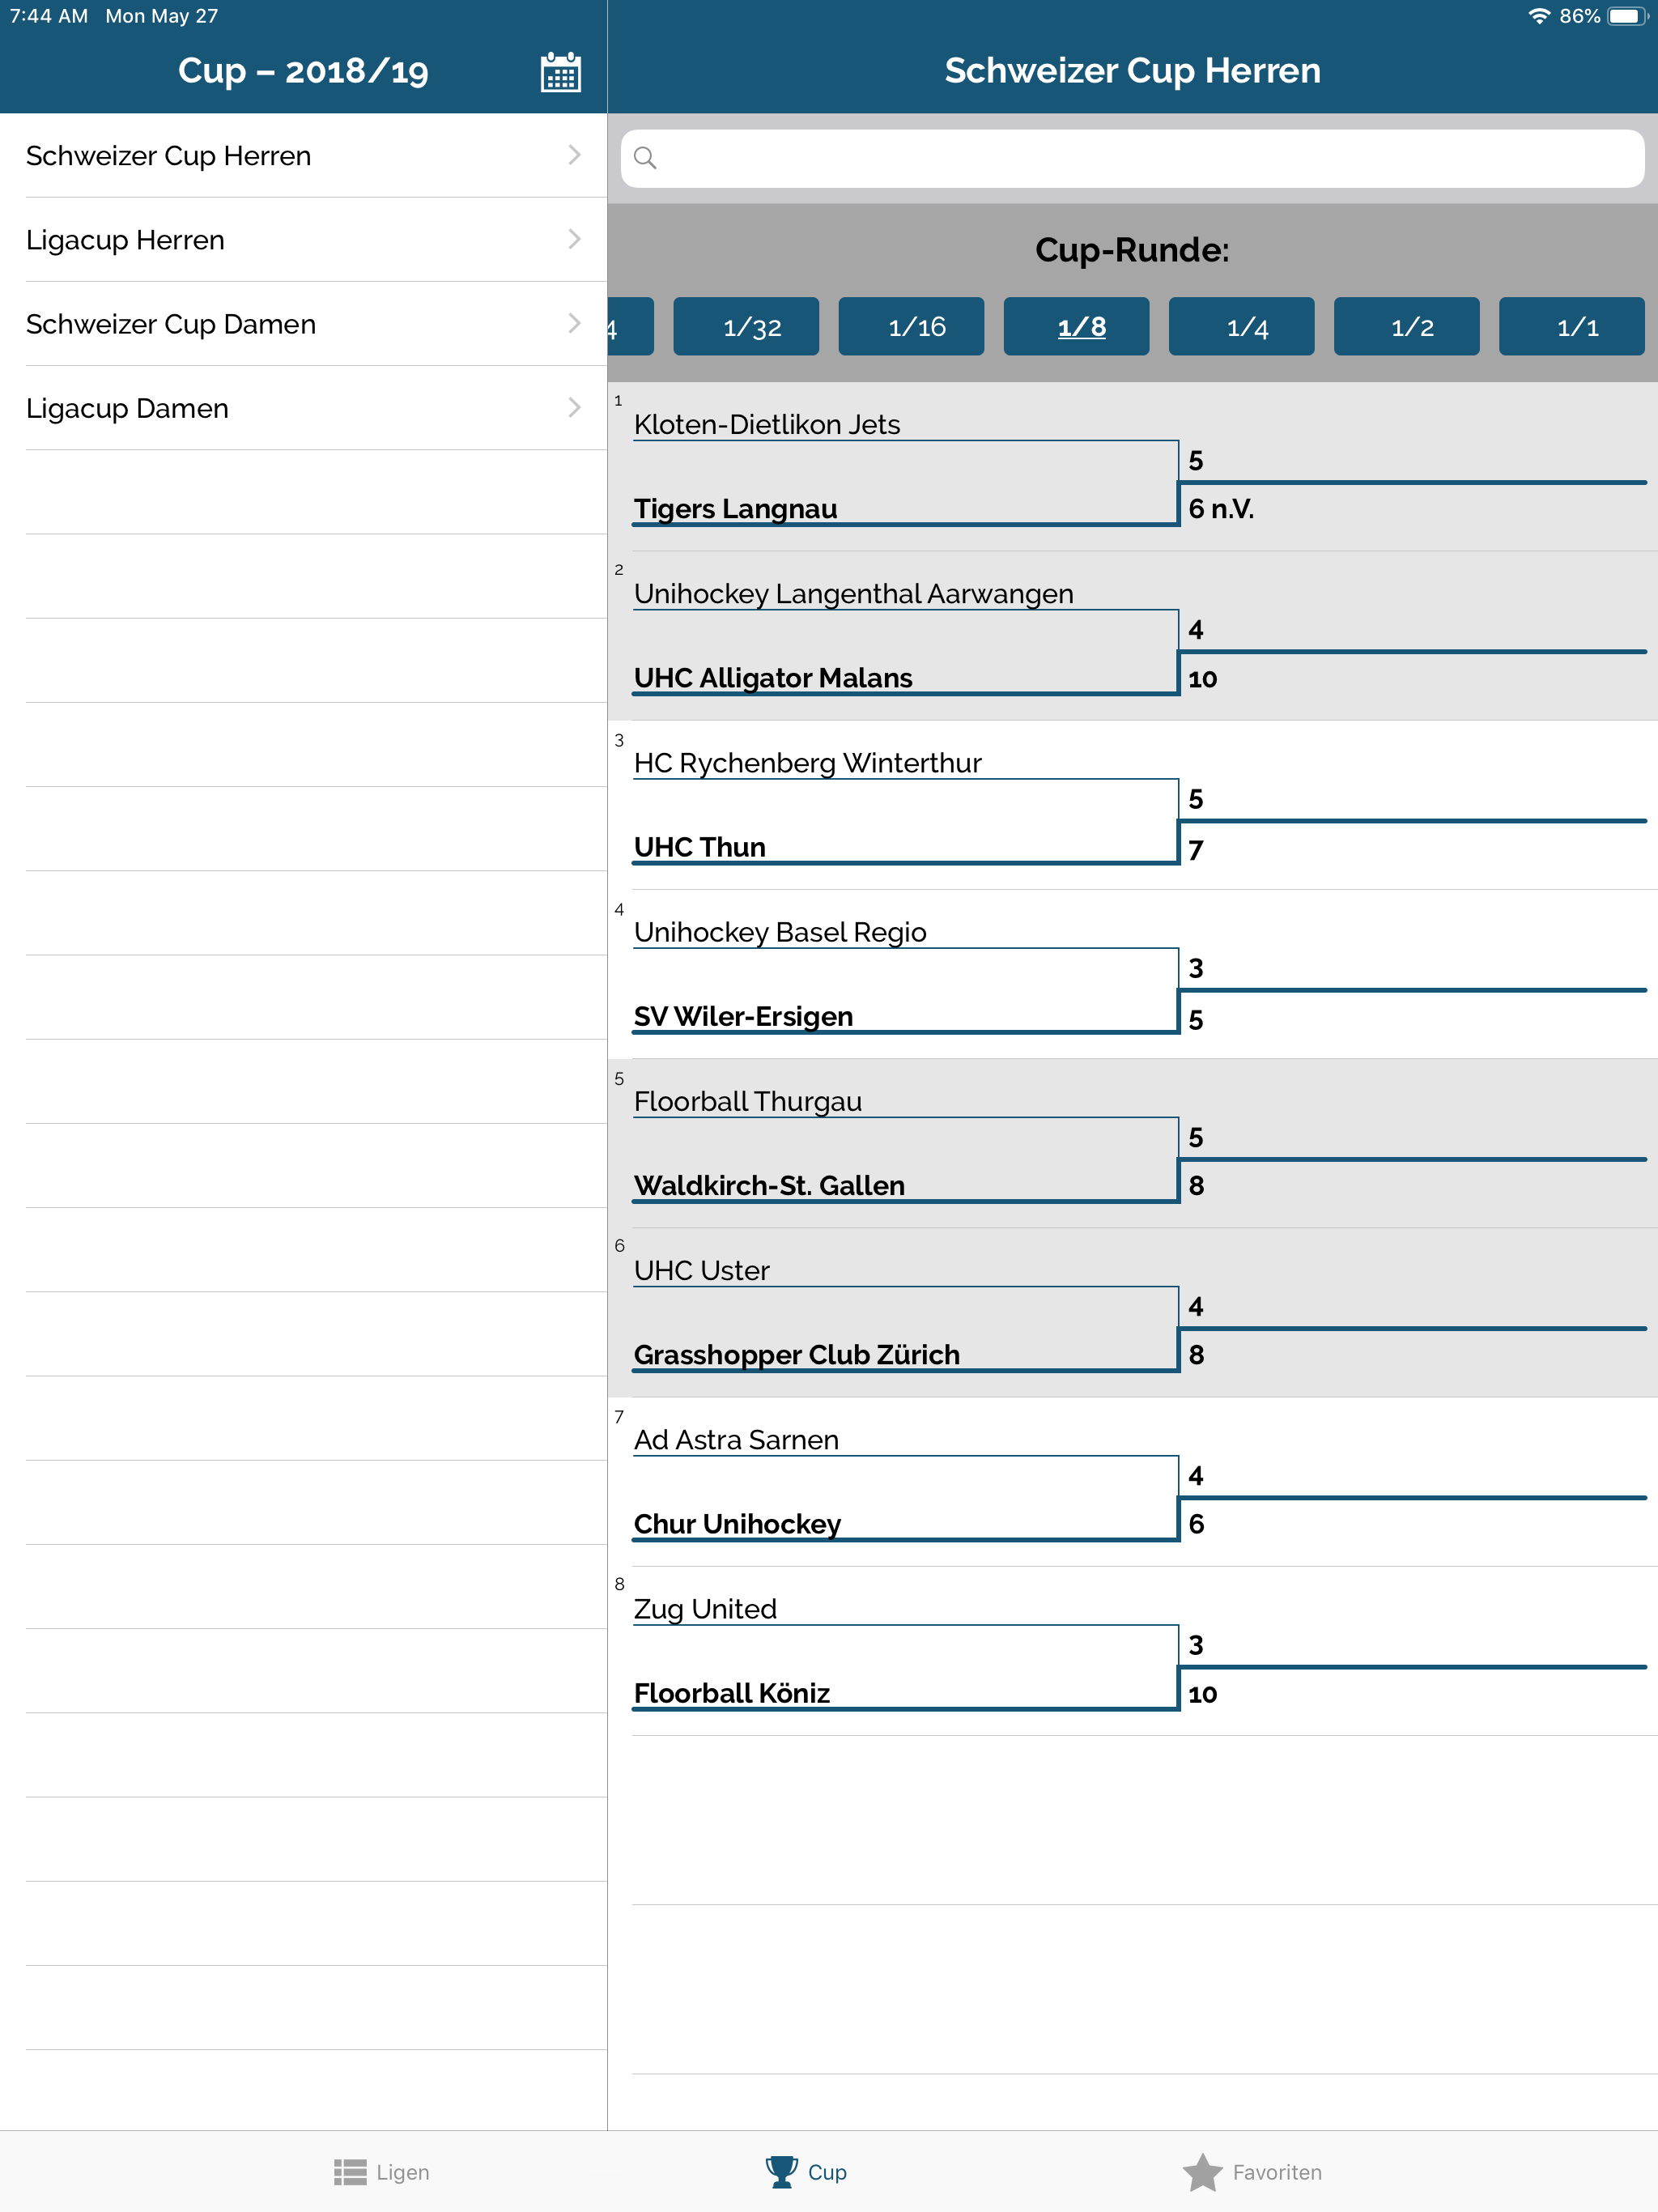
Task: Expand Ligacup Damen chevron
Action: pyautogui.click(x=574, y=408)
